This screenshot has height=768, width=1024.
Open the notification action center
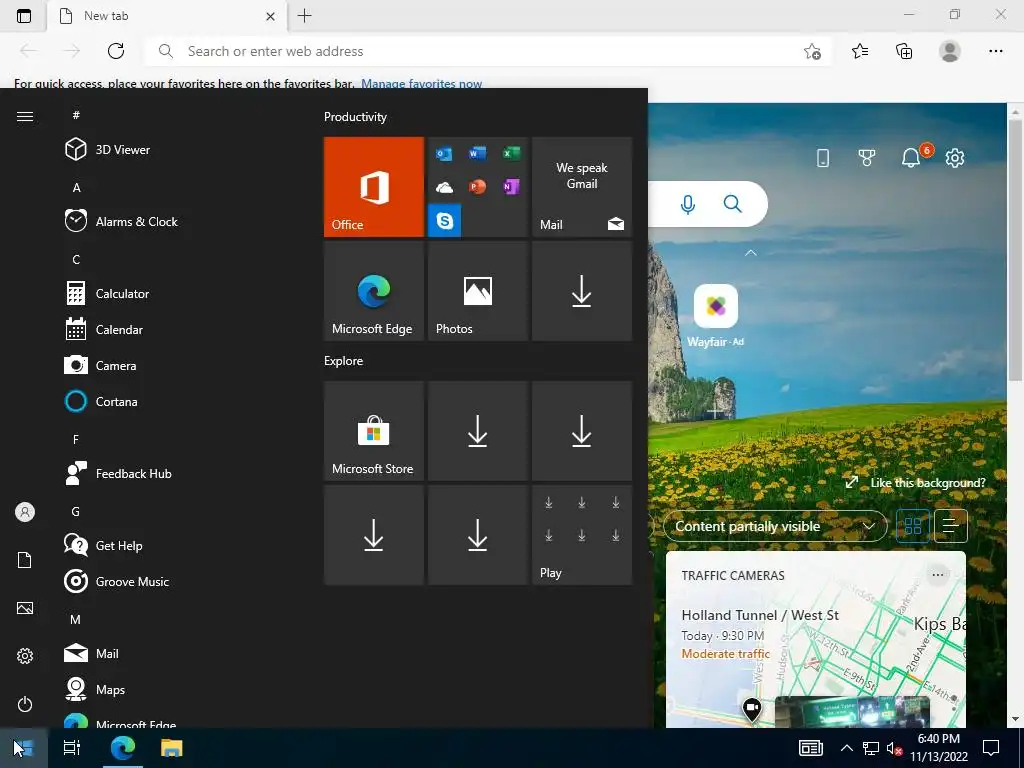pos(991,748)
